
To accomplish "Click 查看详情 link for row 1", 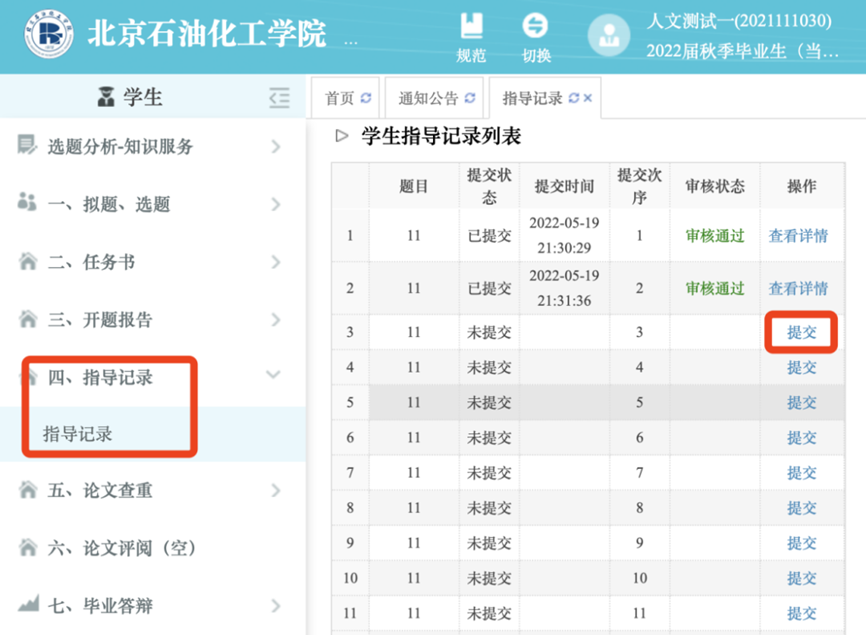I will click(798, 236).
